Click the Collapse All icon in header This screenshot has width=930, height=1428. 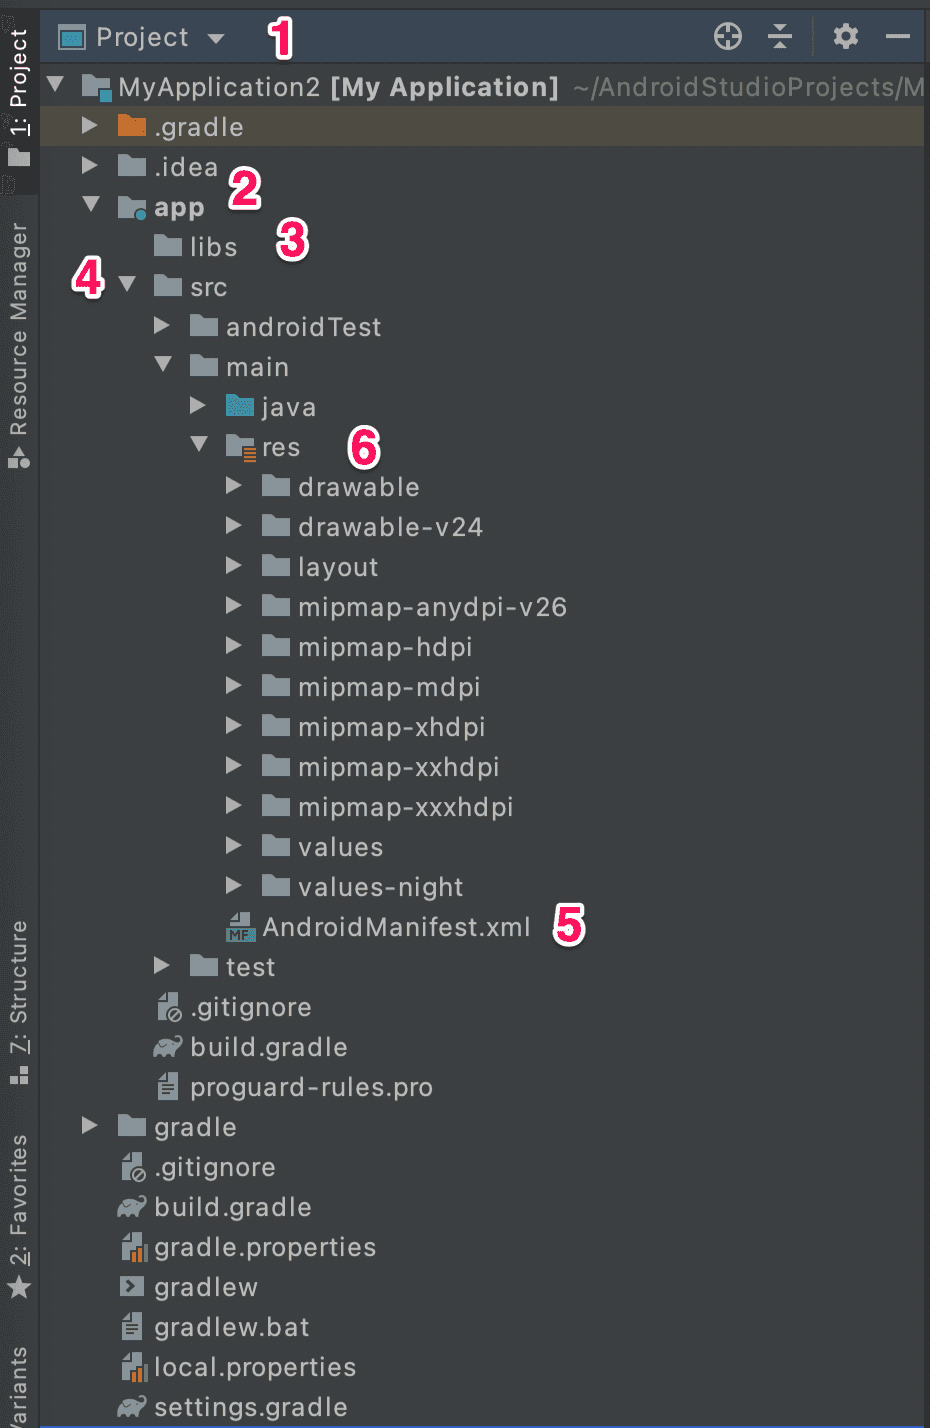[780, 37]
